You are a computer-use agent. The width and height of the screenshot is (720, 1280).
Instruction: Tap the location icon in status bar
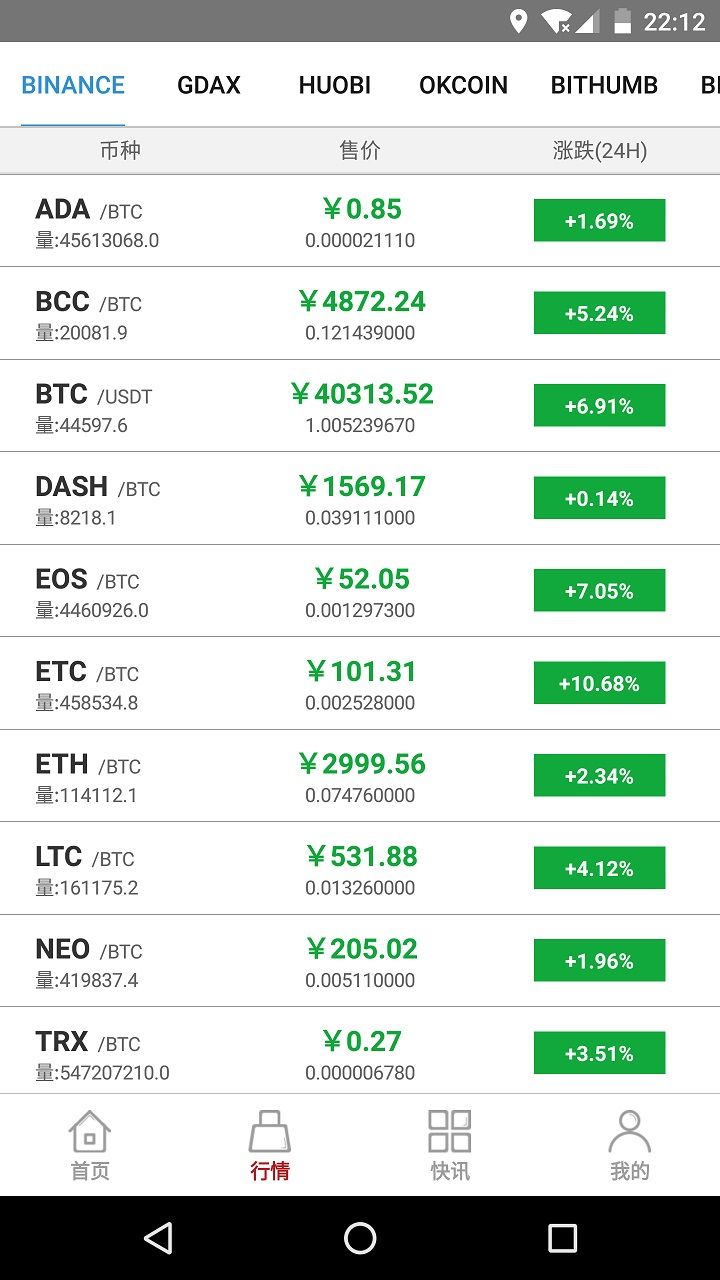click(518, 21)
